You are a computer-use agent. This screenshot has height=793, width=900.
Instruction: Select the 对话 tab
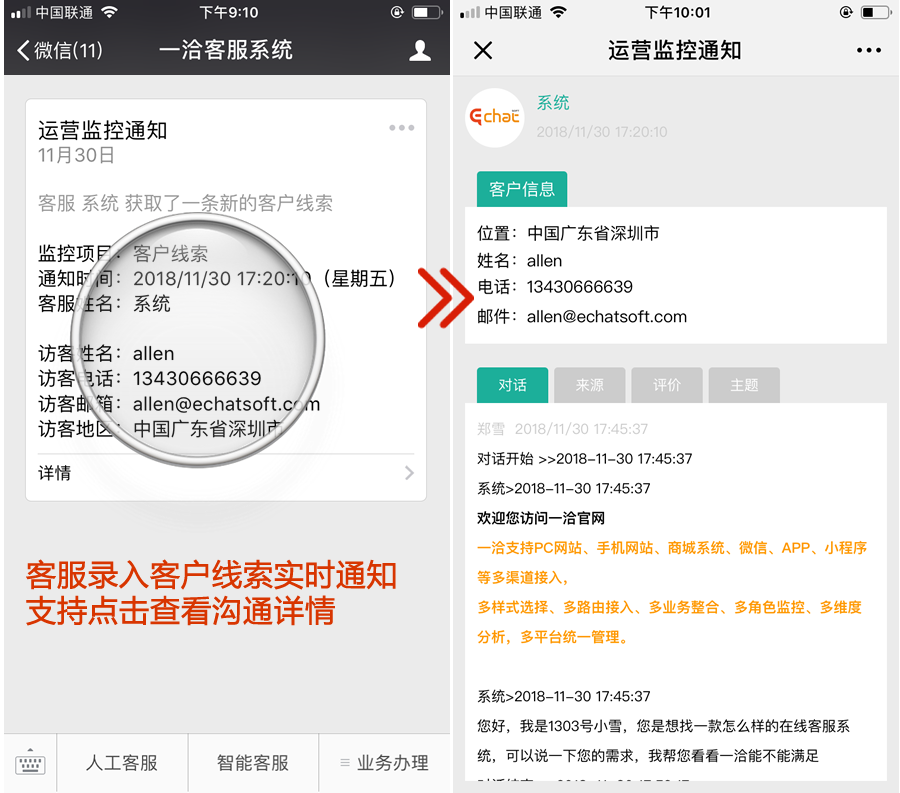(512, 385)
